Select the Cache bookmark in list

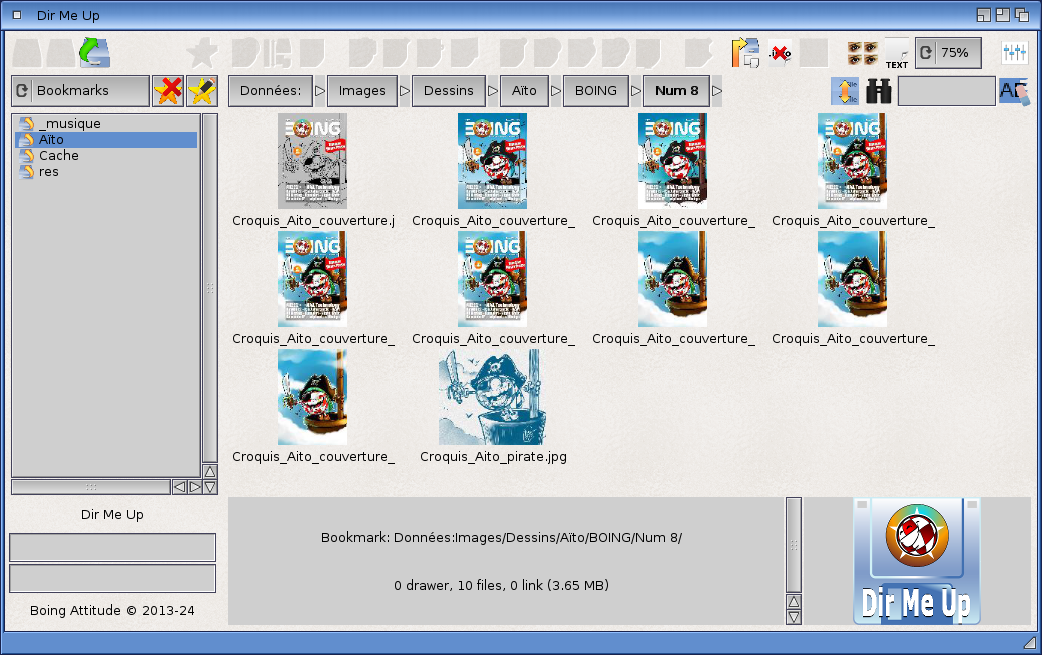[58, 156]
